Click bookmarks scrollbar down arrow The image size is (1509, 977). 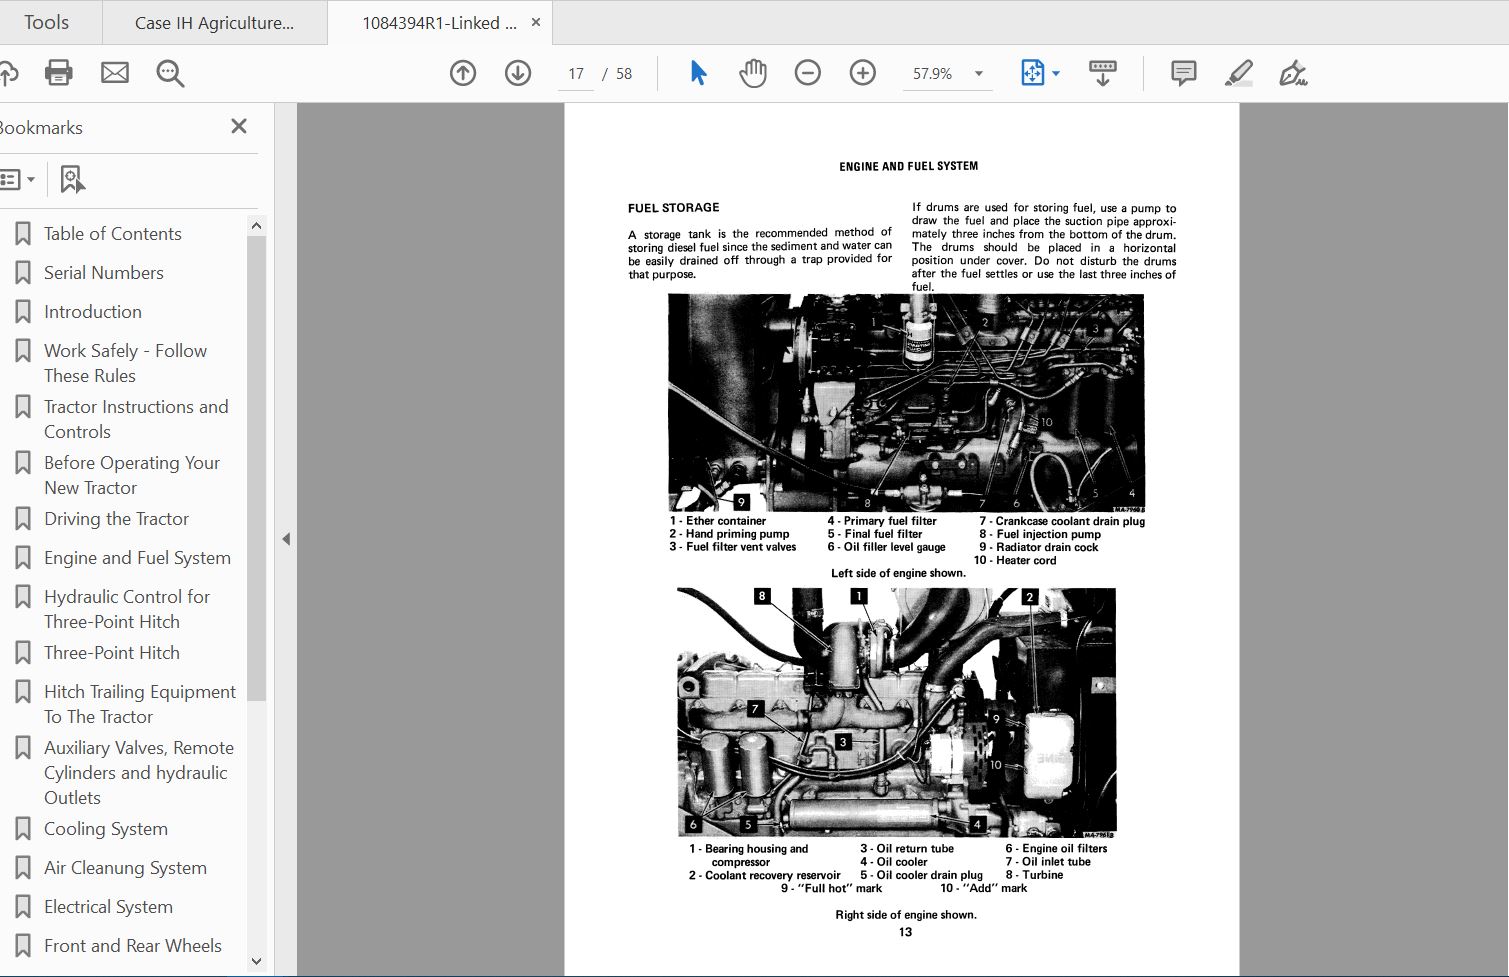(256, 961)
